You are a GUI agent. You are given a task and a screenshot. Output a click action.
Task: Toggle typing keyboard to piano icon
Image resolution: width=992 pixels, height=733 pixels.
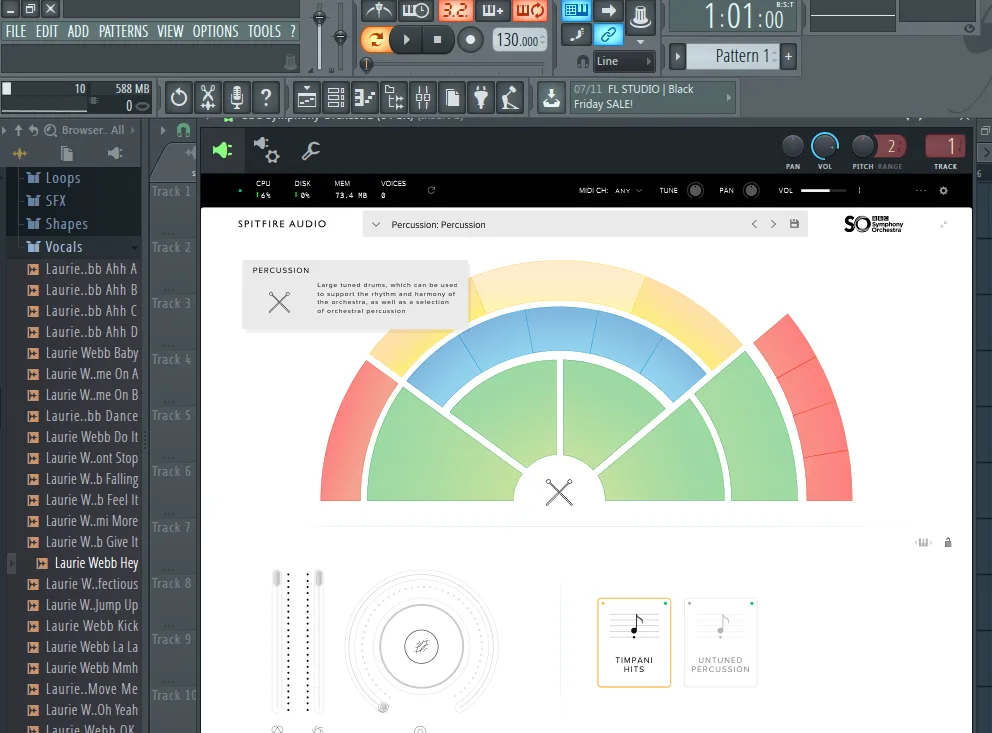(576, 10)
